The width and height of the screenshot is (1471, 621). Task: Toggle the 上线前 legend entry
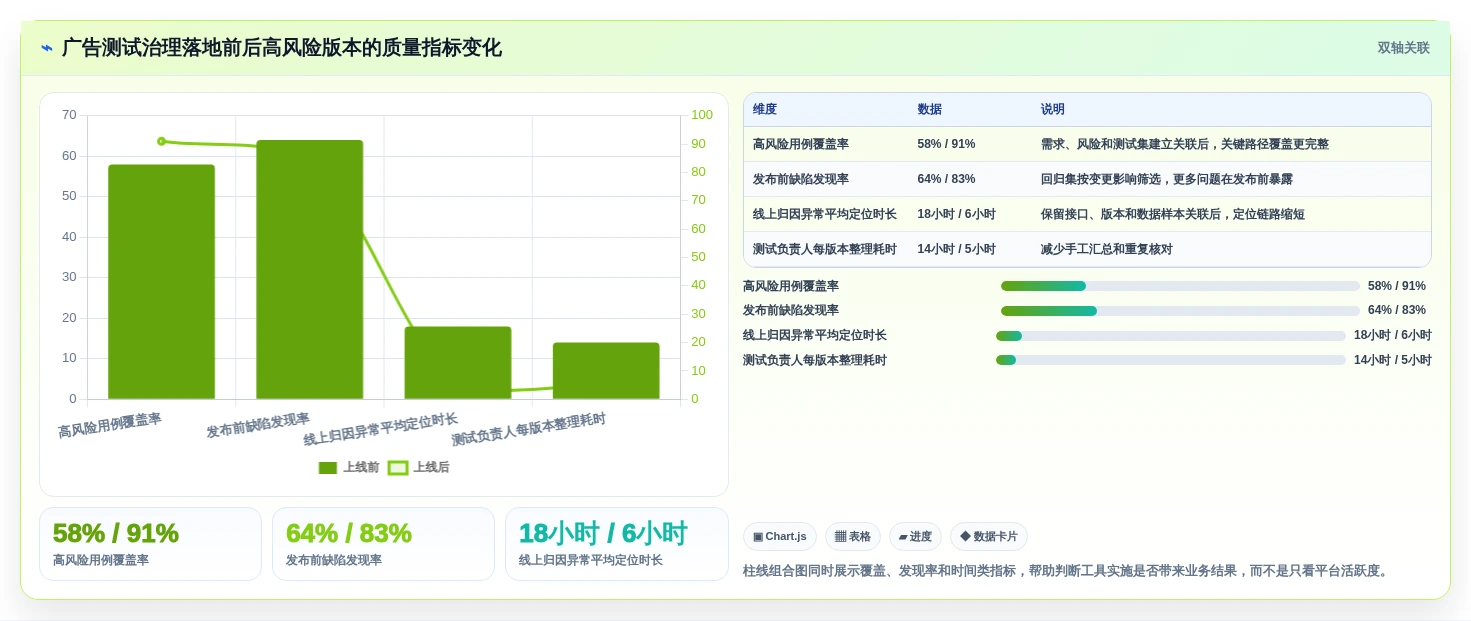tap(349, 467)
